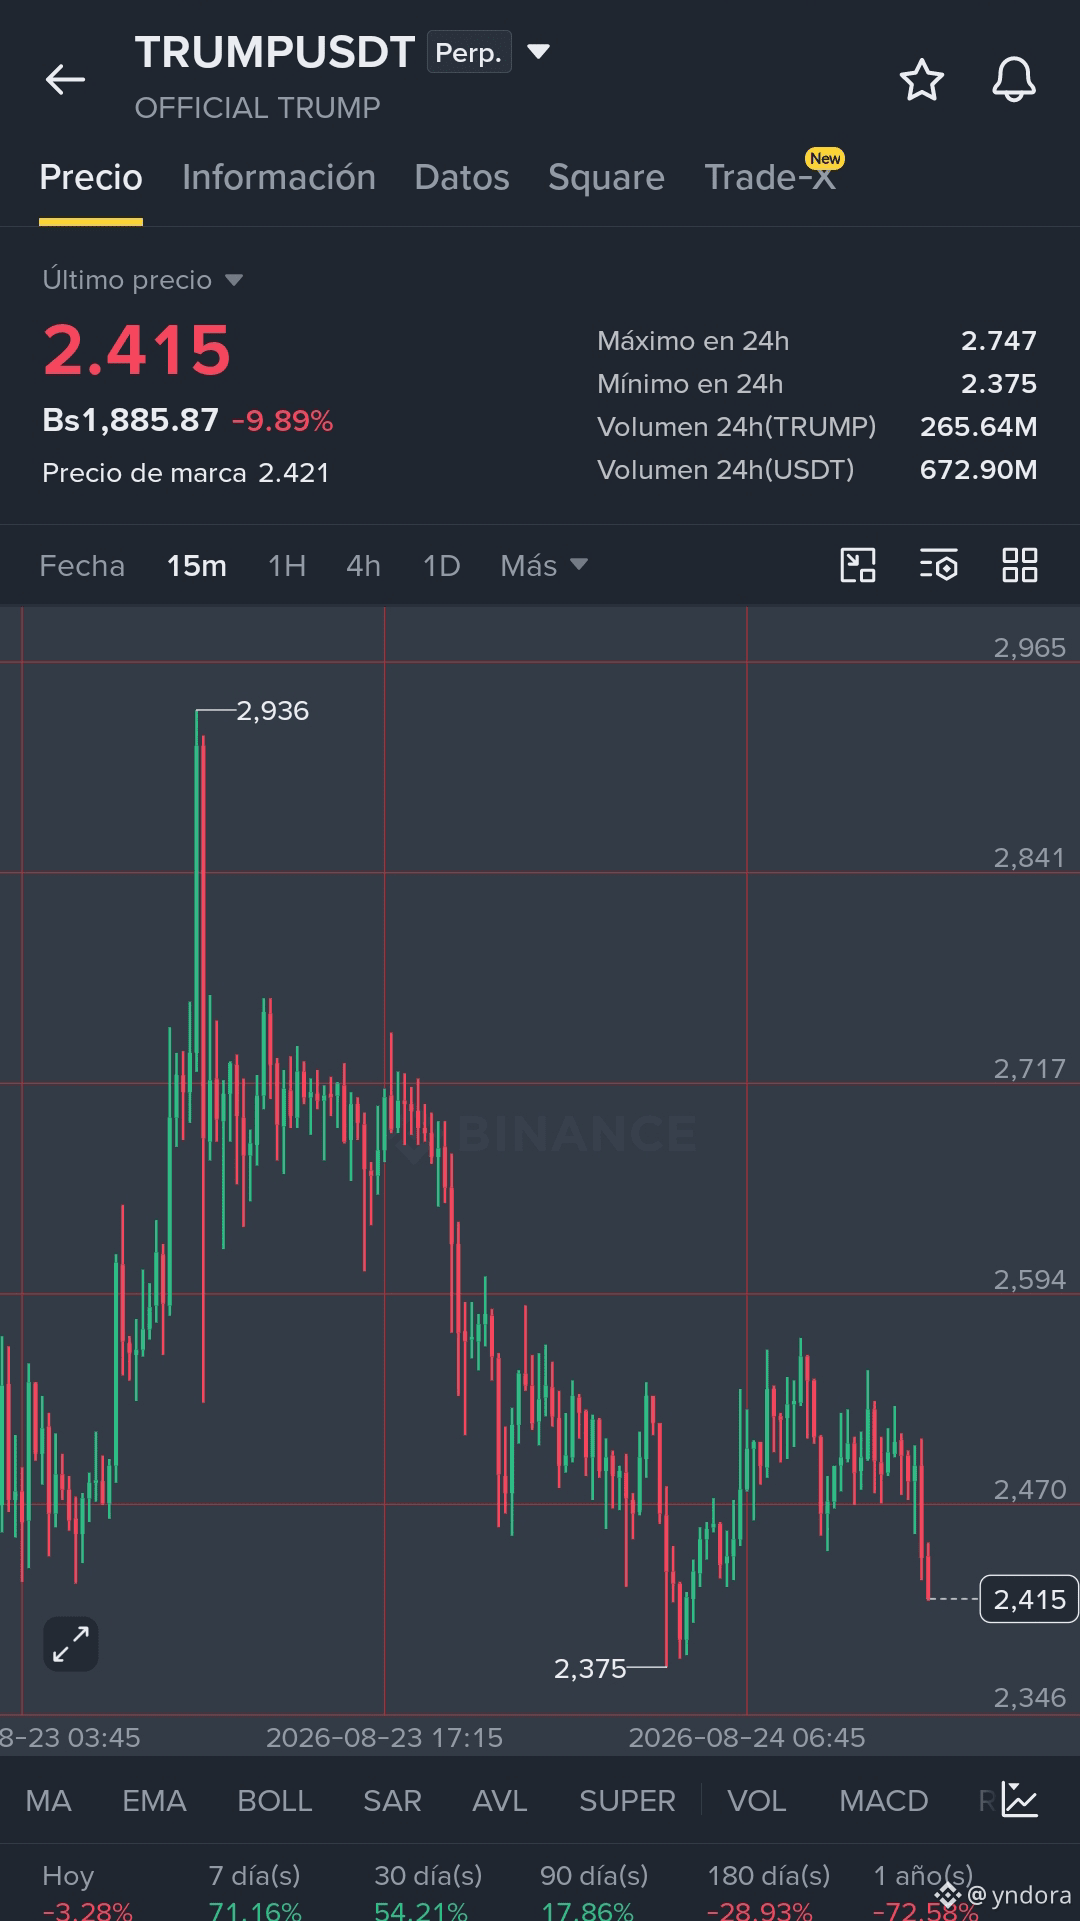Open the Información tab
This screenshot has width=1080, height=1921.
tap(279, 177)
